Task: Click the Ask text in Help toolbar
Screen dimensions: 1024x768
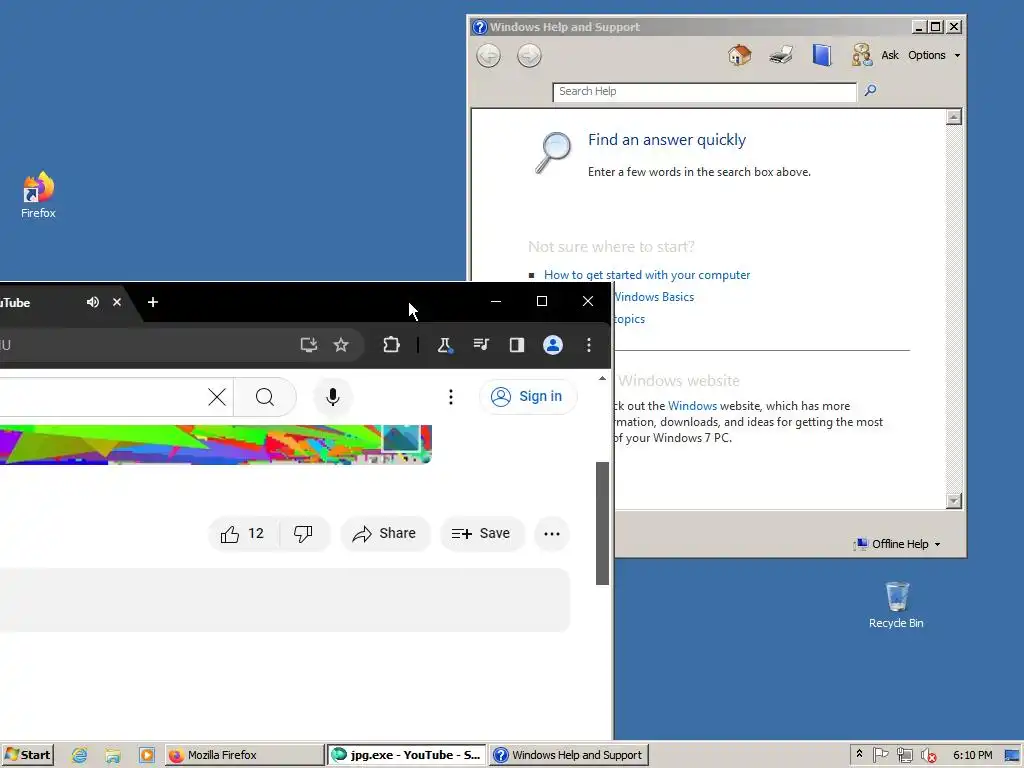Action: 889,56
